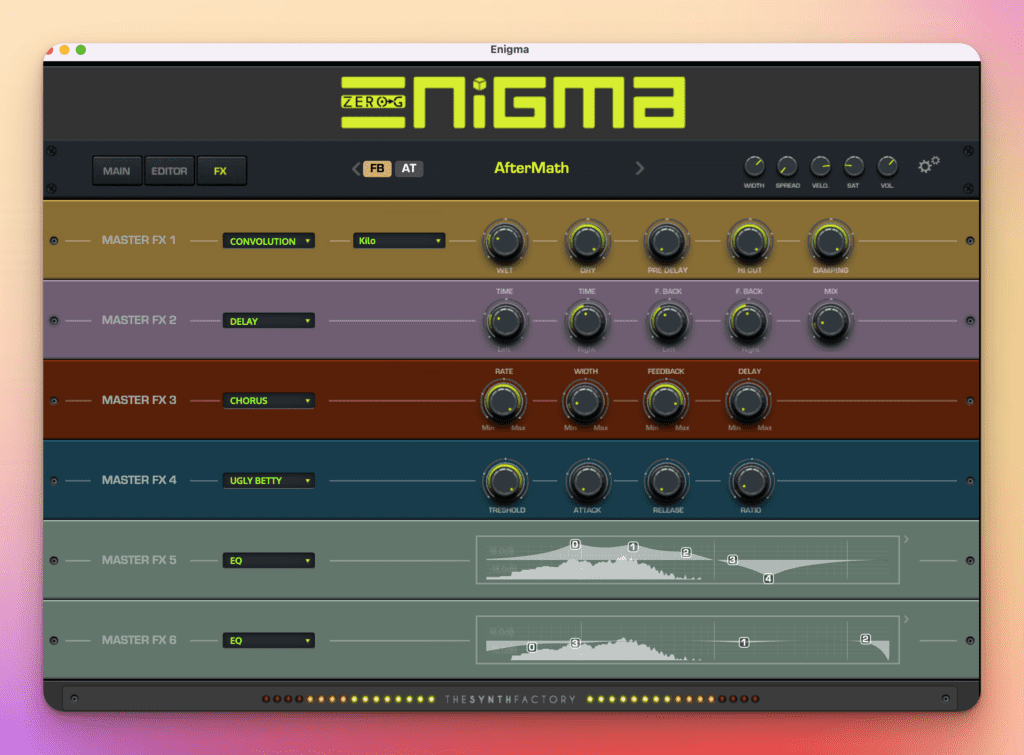Click the chorus DELAY knob
The height and width of the screenshot is (755, 1024).
[x=748, y=402]
